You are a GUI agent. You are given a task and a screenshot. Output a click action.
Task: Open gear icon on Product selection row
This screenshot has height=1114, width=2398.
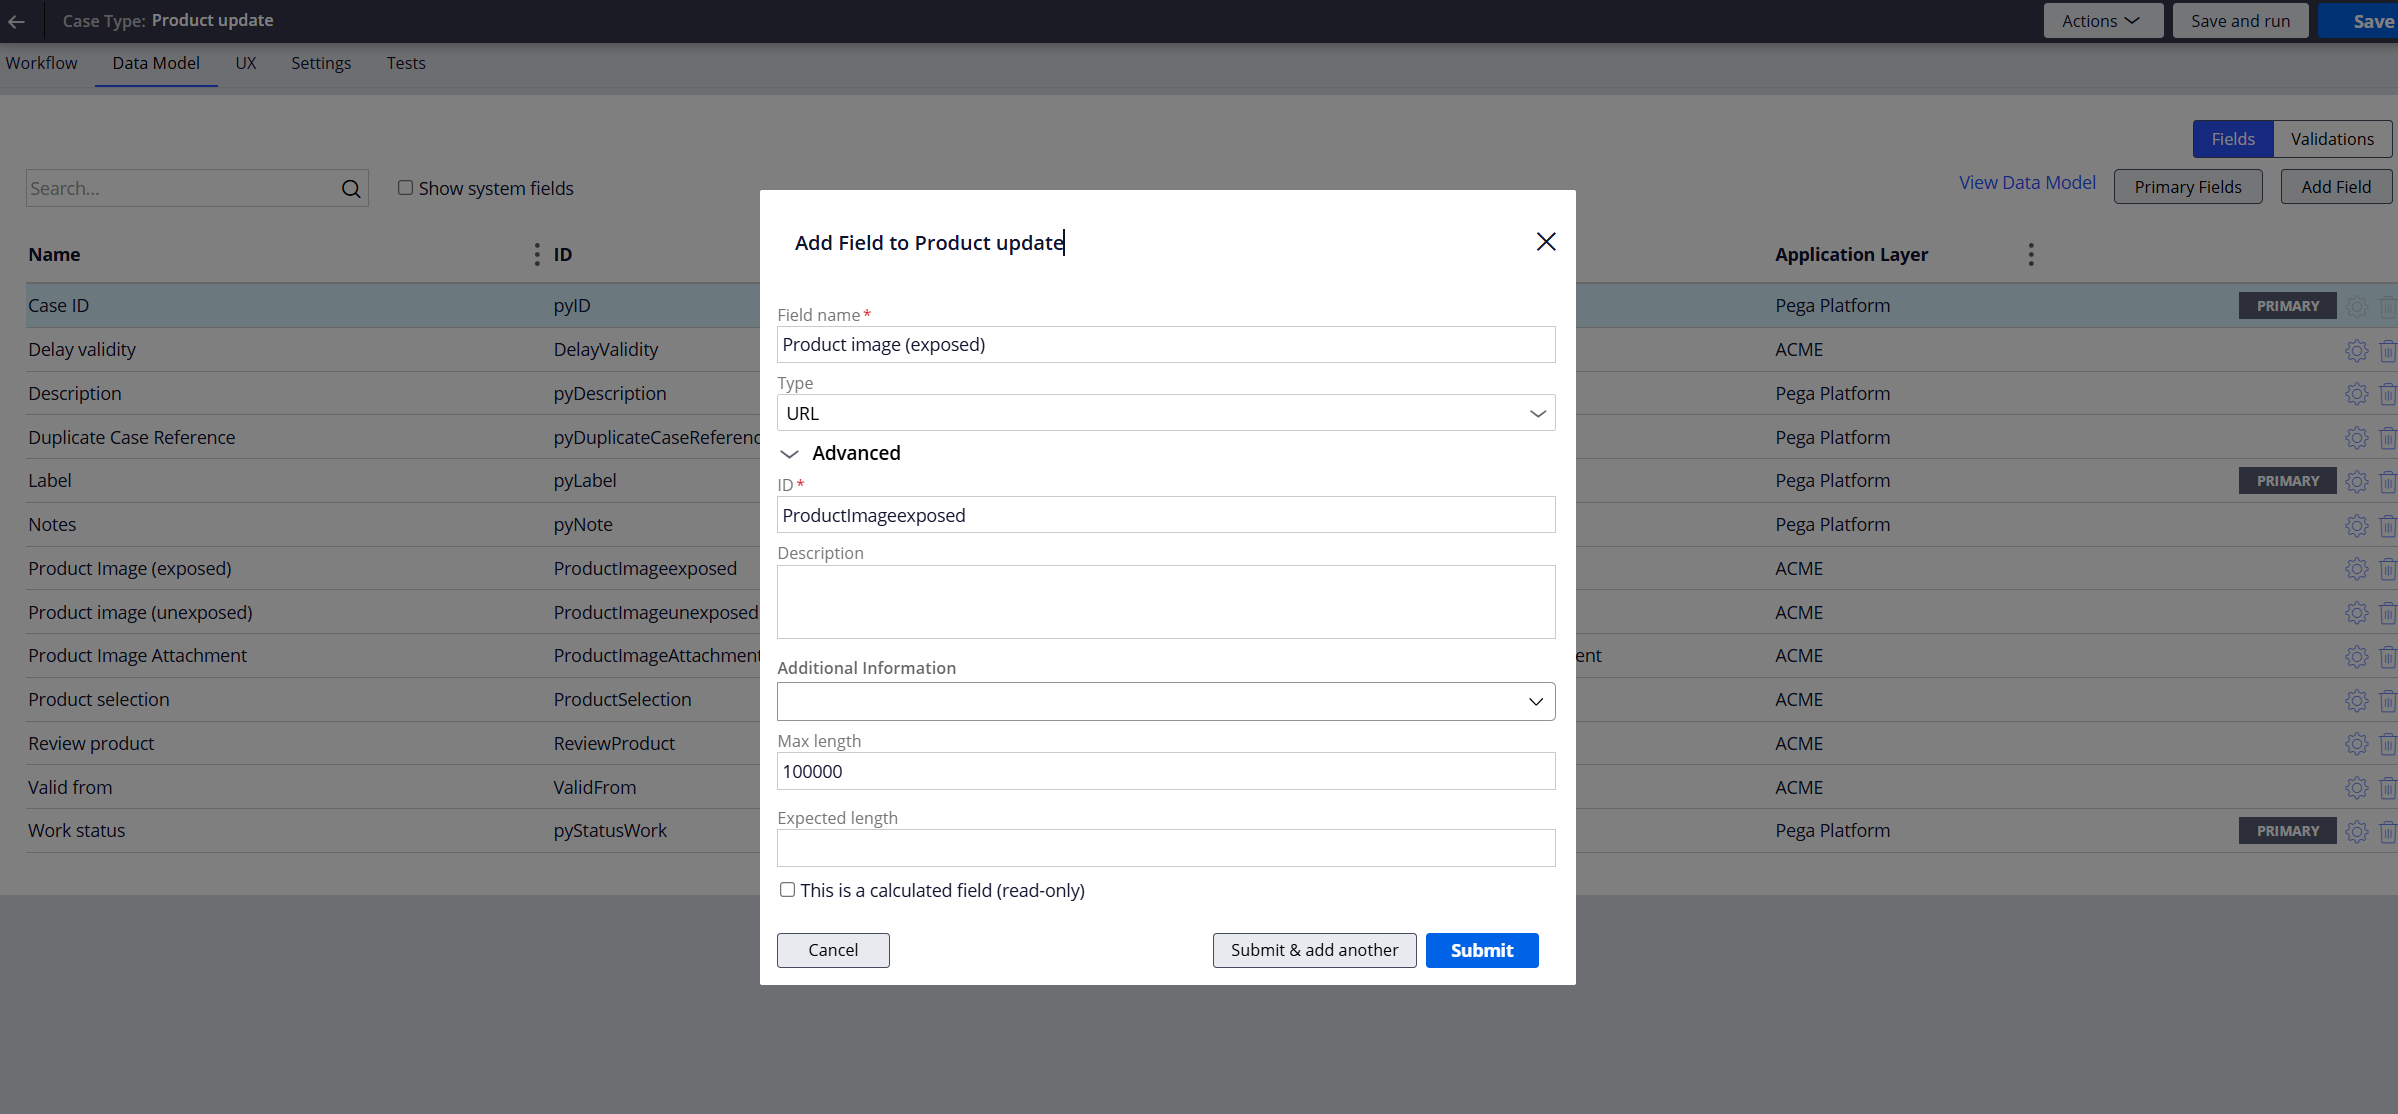pos(2356,700)
